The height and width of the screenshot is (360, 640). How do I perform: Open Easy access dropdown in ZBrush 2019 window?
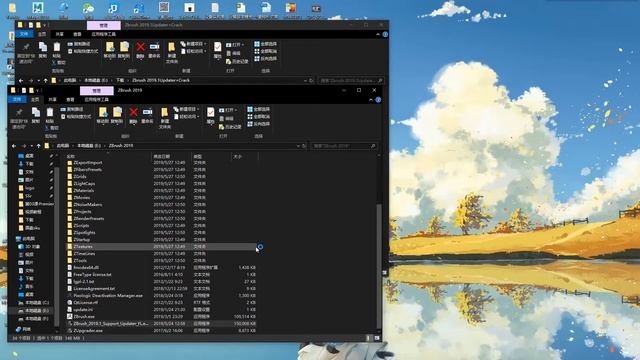187,117
